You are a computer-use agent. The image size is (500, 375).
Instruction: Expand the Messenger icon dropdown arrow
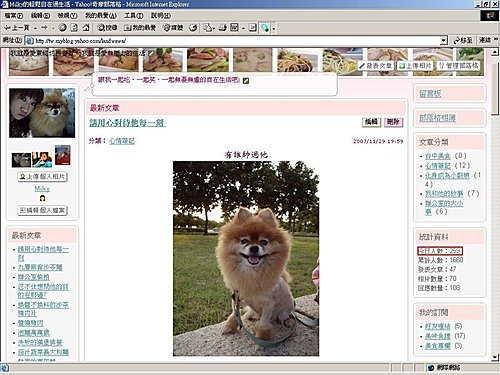tap(273, 28)
